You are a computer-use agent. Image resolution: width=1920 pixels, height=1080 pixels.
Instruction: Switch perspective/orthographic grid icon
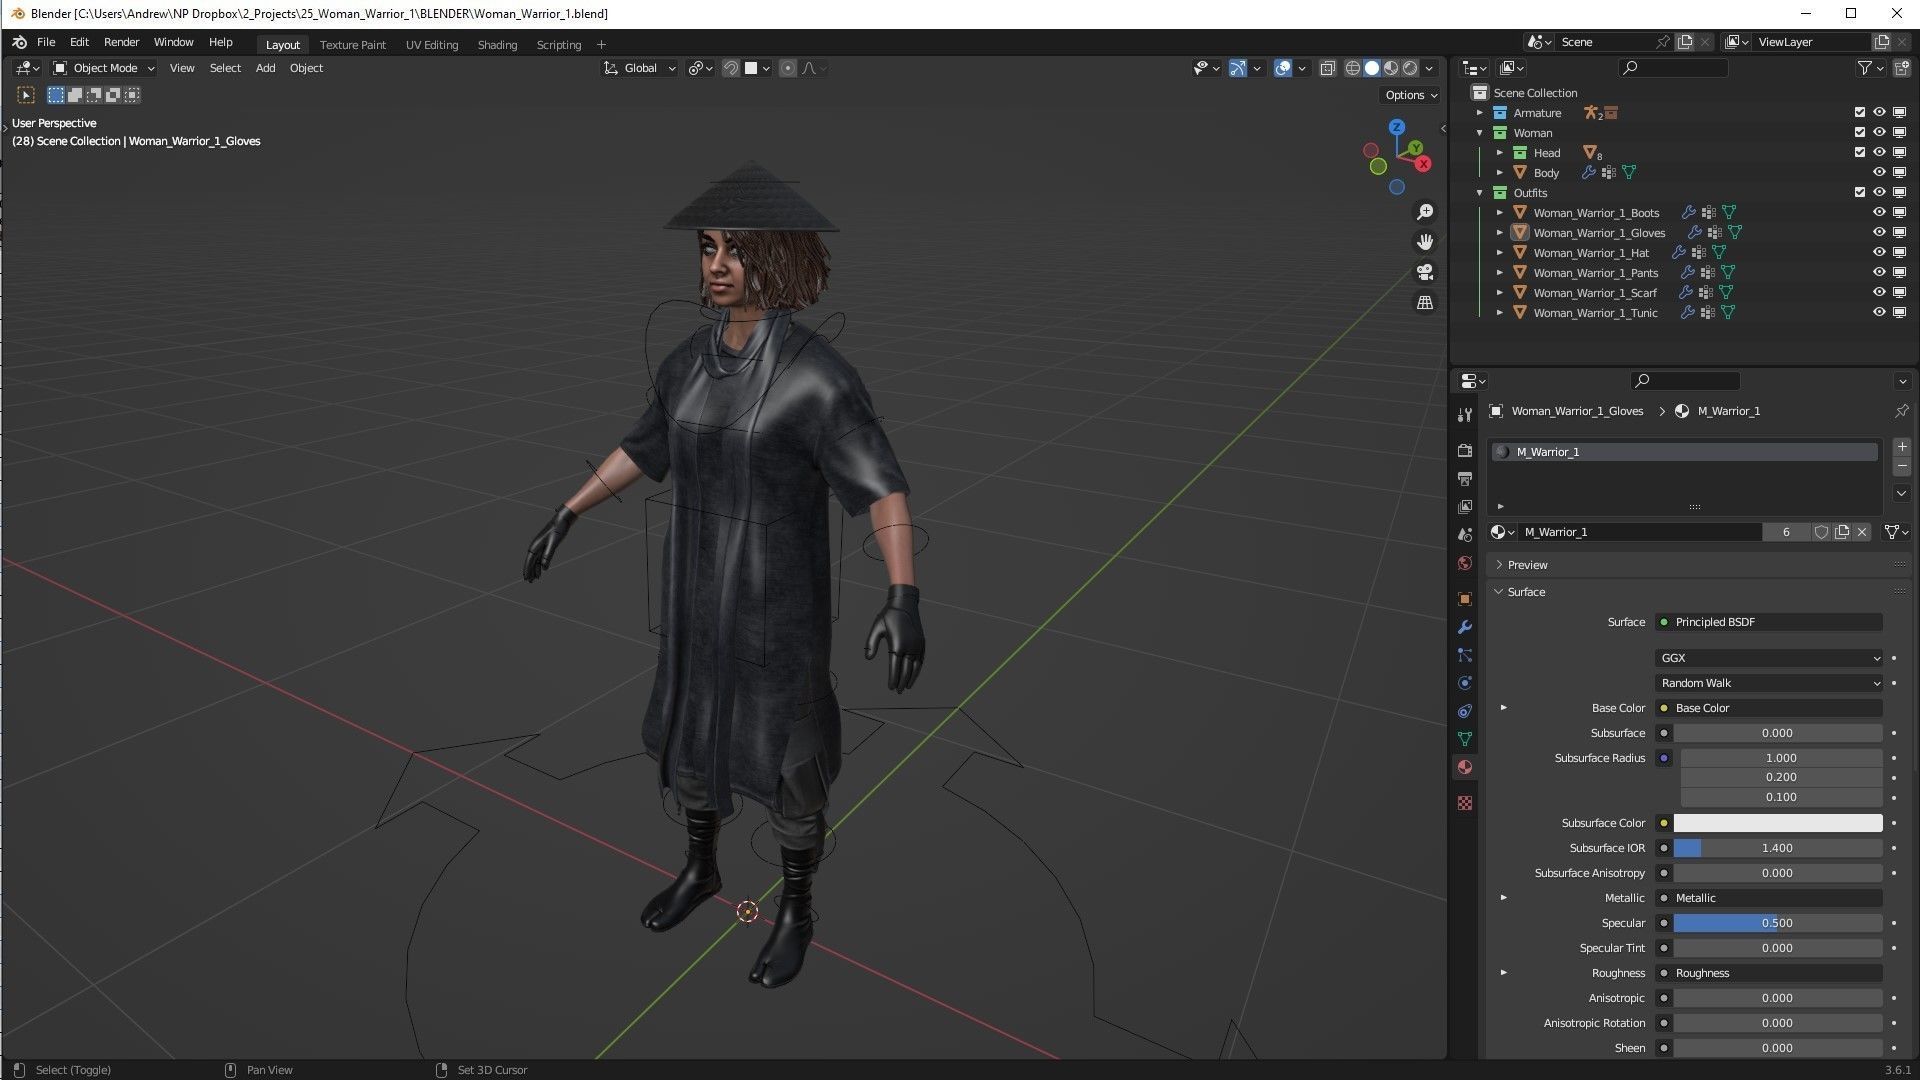pos(1425,302)
